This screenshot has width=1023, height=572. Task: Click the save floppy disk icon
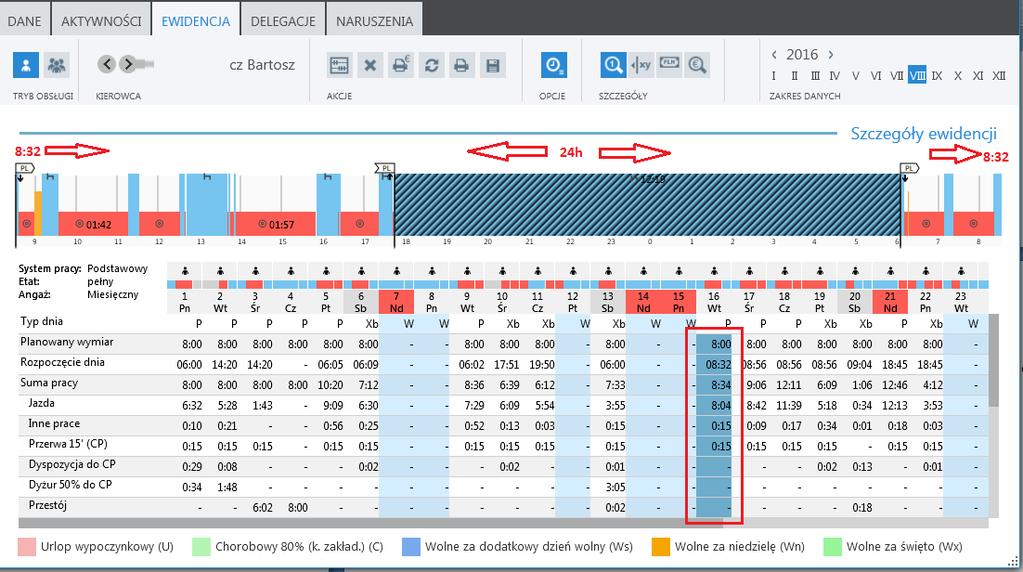click(x=493, y=65)
